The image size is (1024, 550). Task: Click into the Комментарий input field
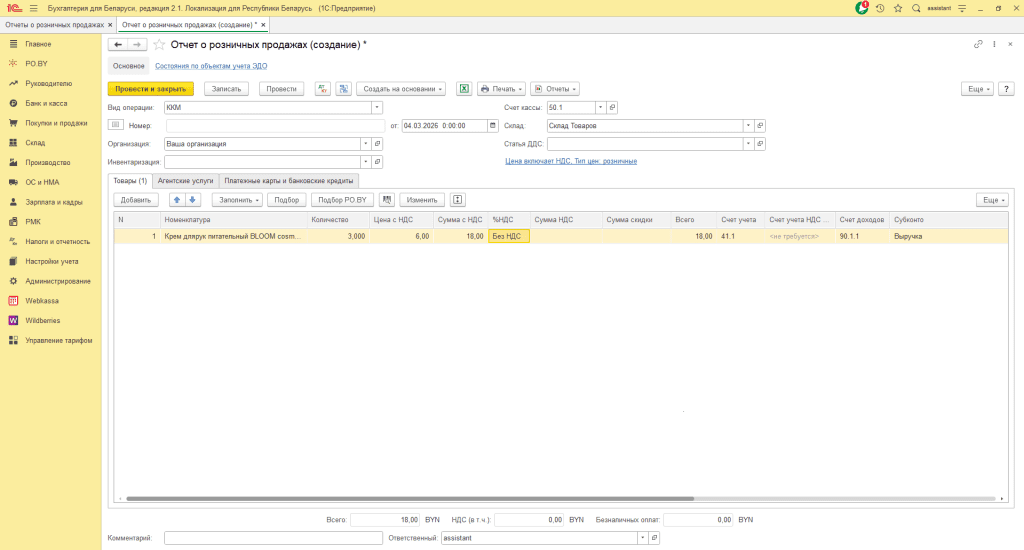coord(266,538)
